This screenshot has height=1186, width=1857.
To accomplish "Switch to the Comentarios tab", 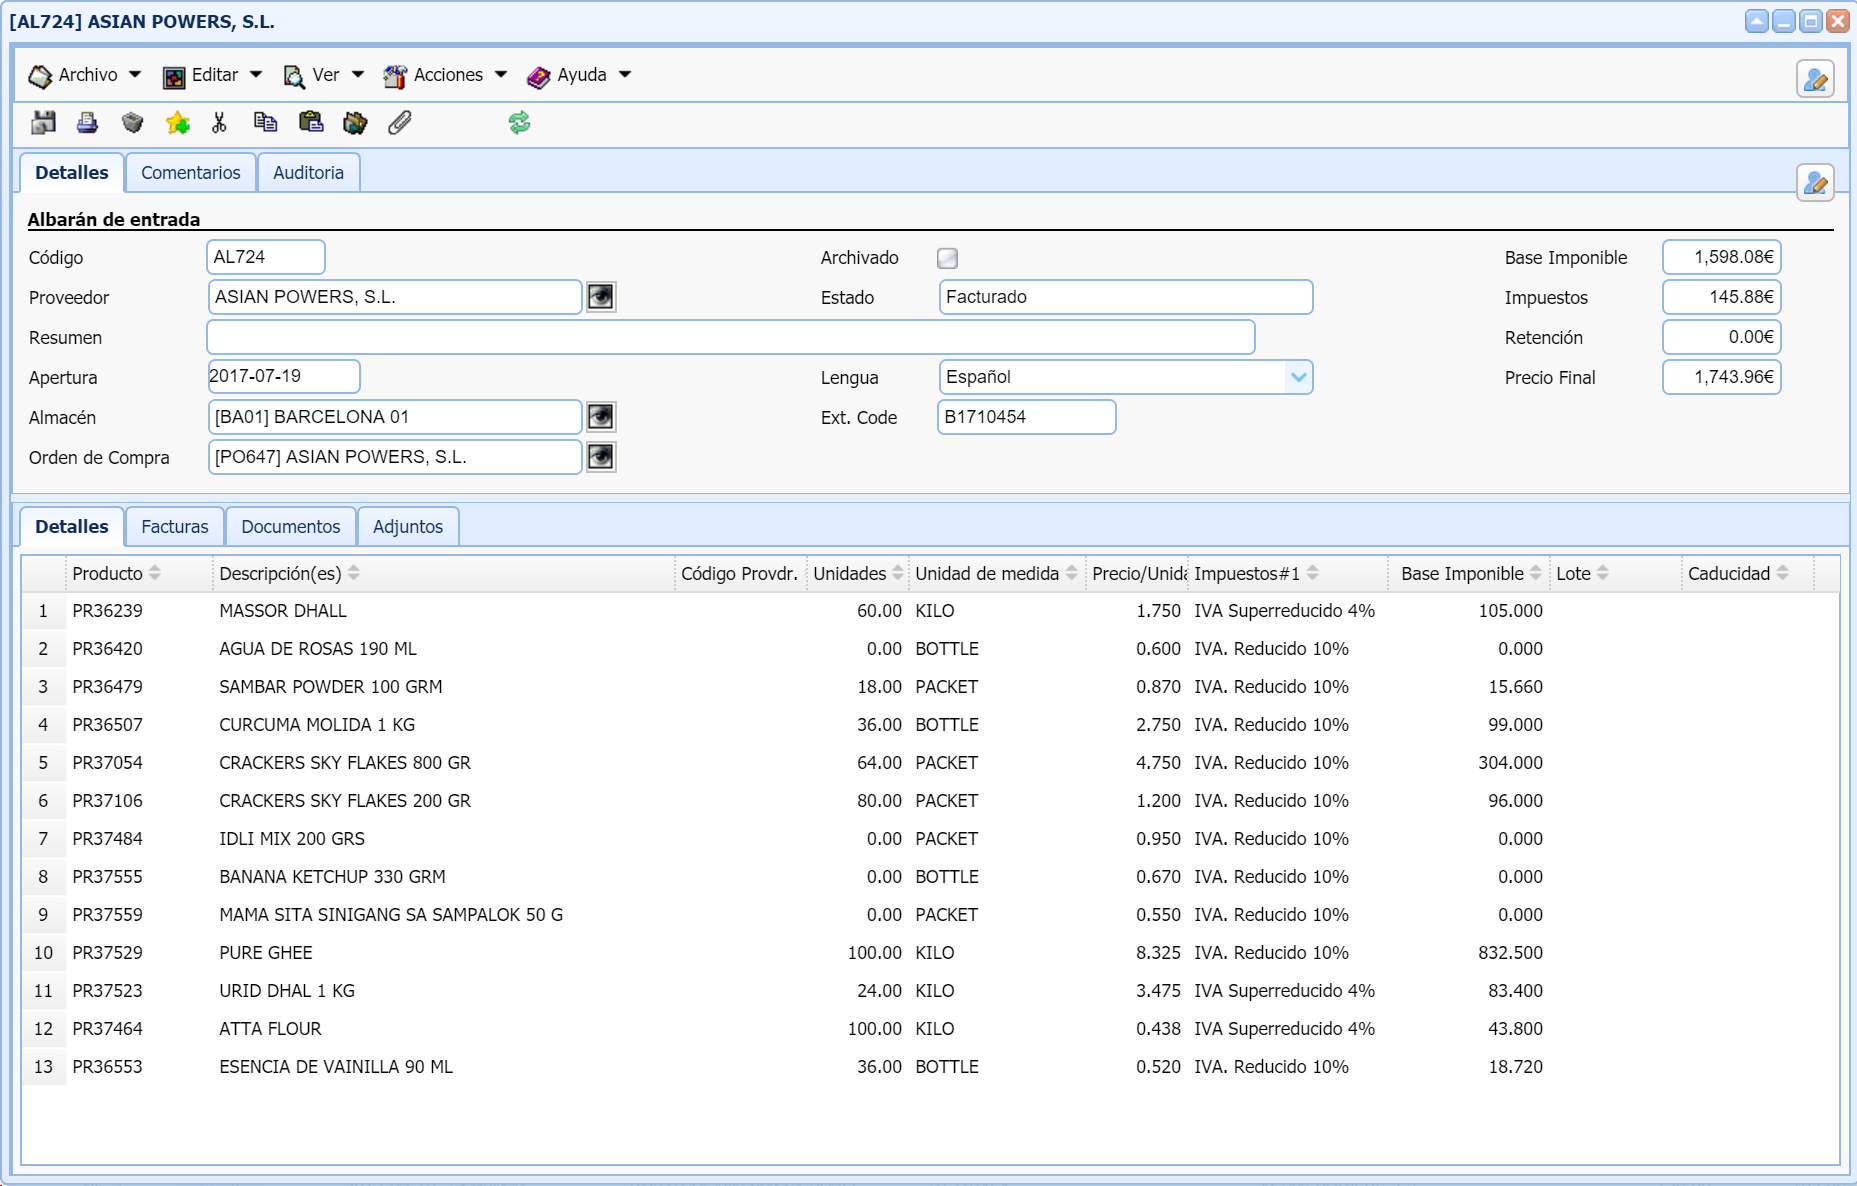I will tap(191, 172).
